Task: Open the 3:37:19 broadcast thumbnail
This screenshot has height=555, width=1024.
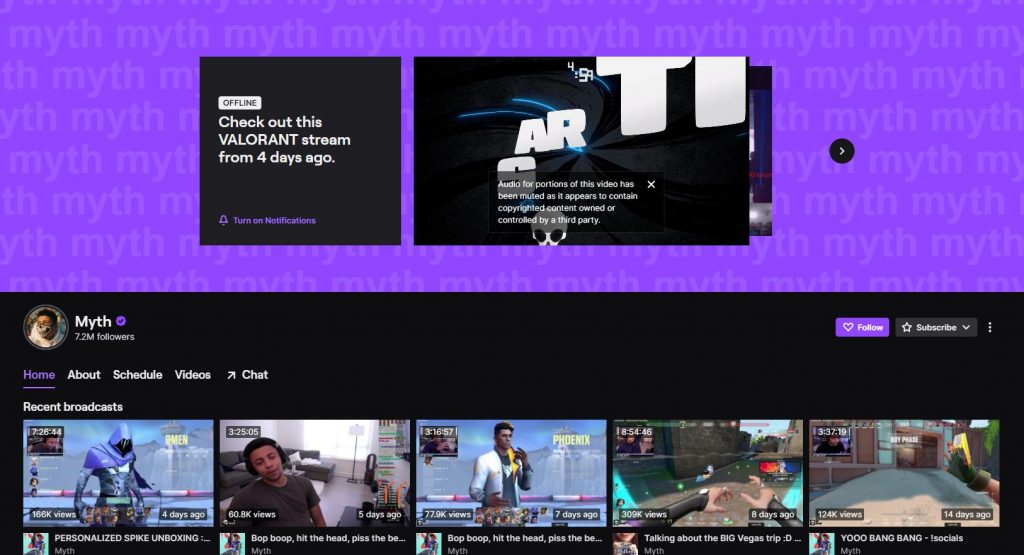Action: coord(904,473)
